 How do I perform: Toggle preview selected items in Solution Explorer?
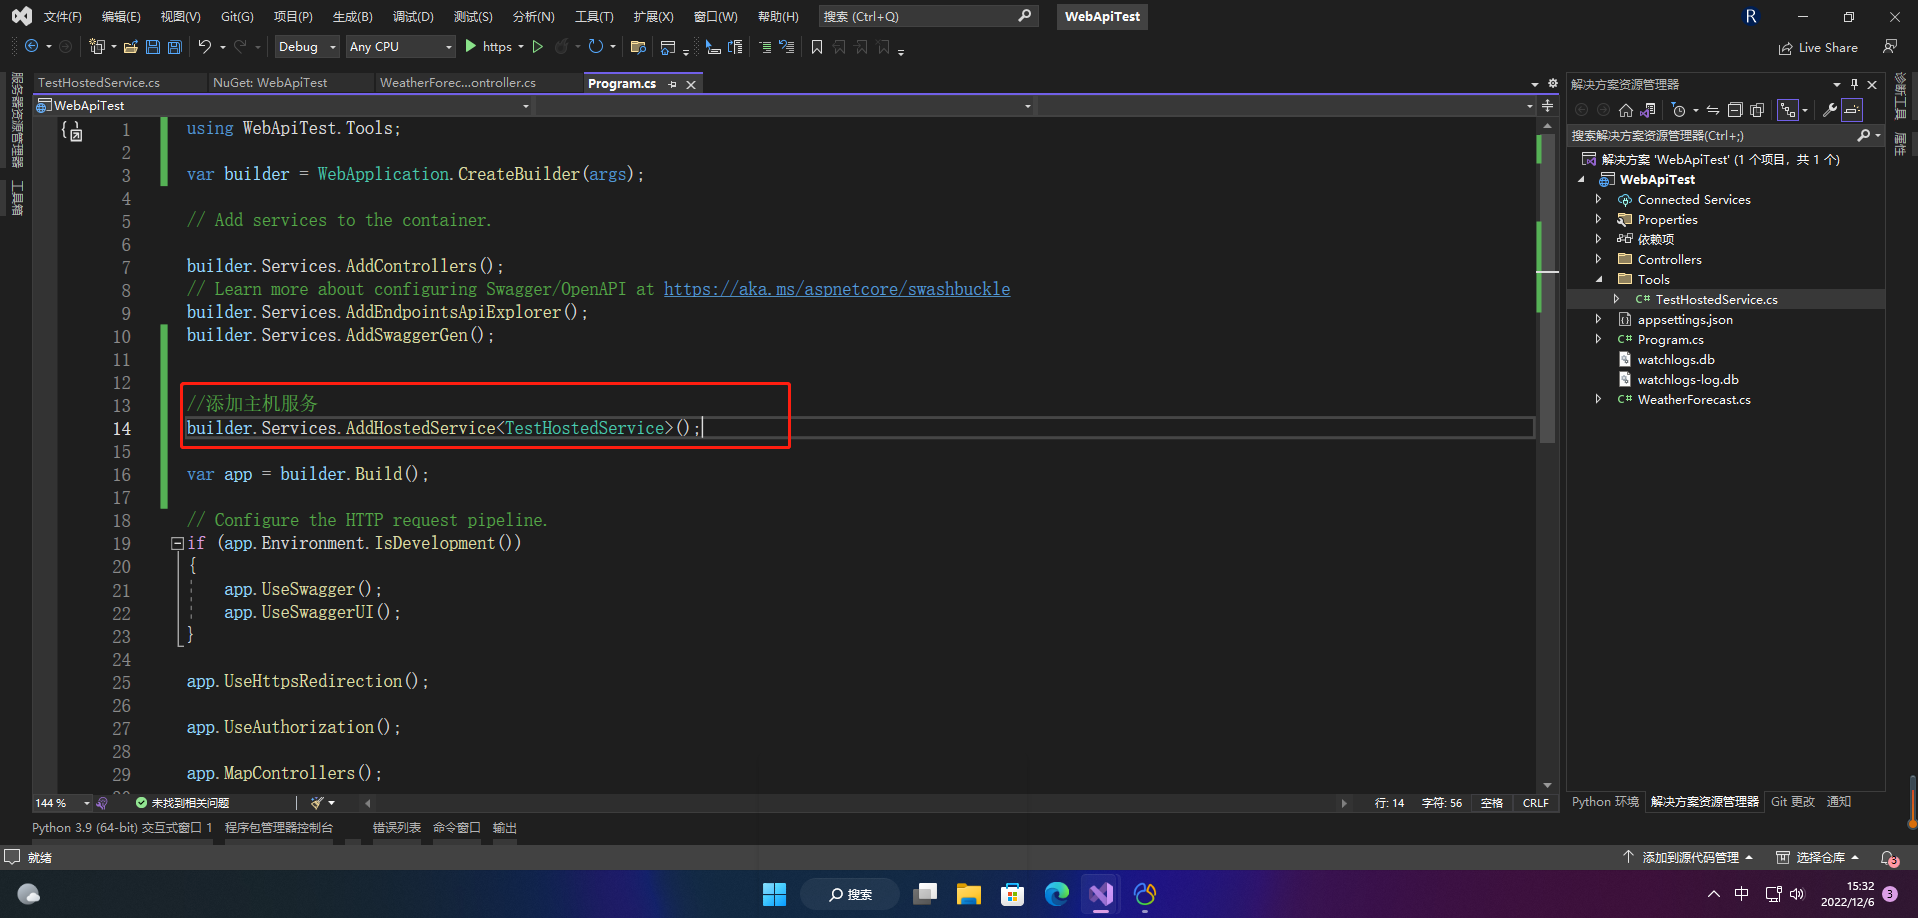pyautogui.click(x=1852, y=110)
